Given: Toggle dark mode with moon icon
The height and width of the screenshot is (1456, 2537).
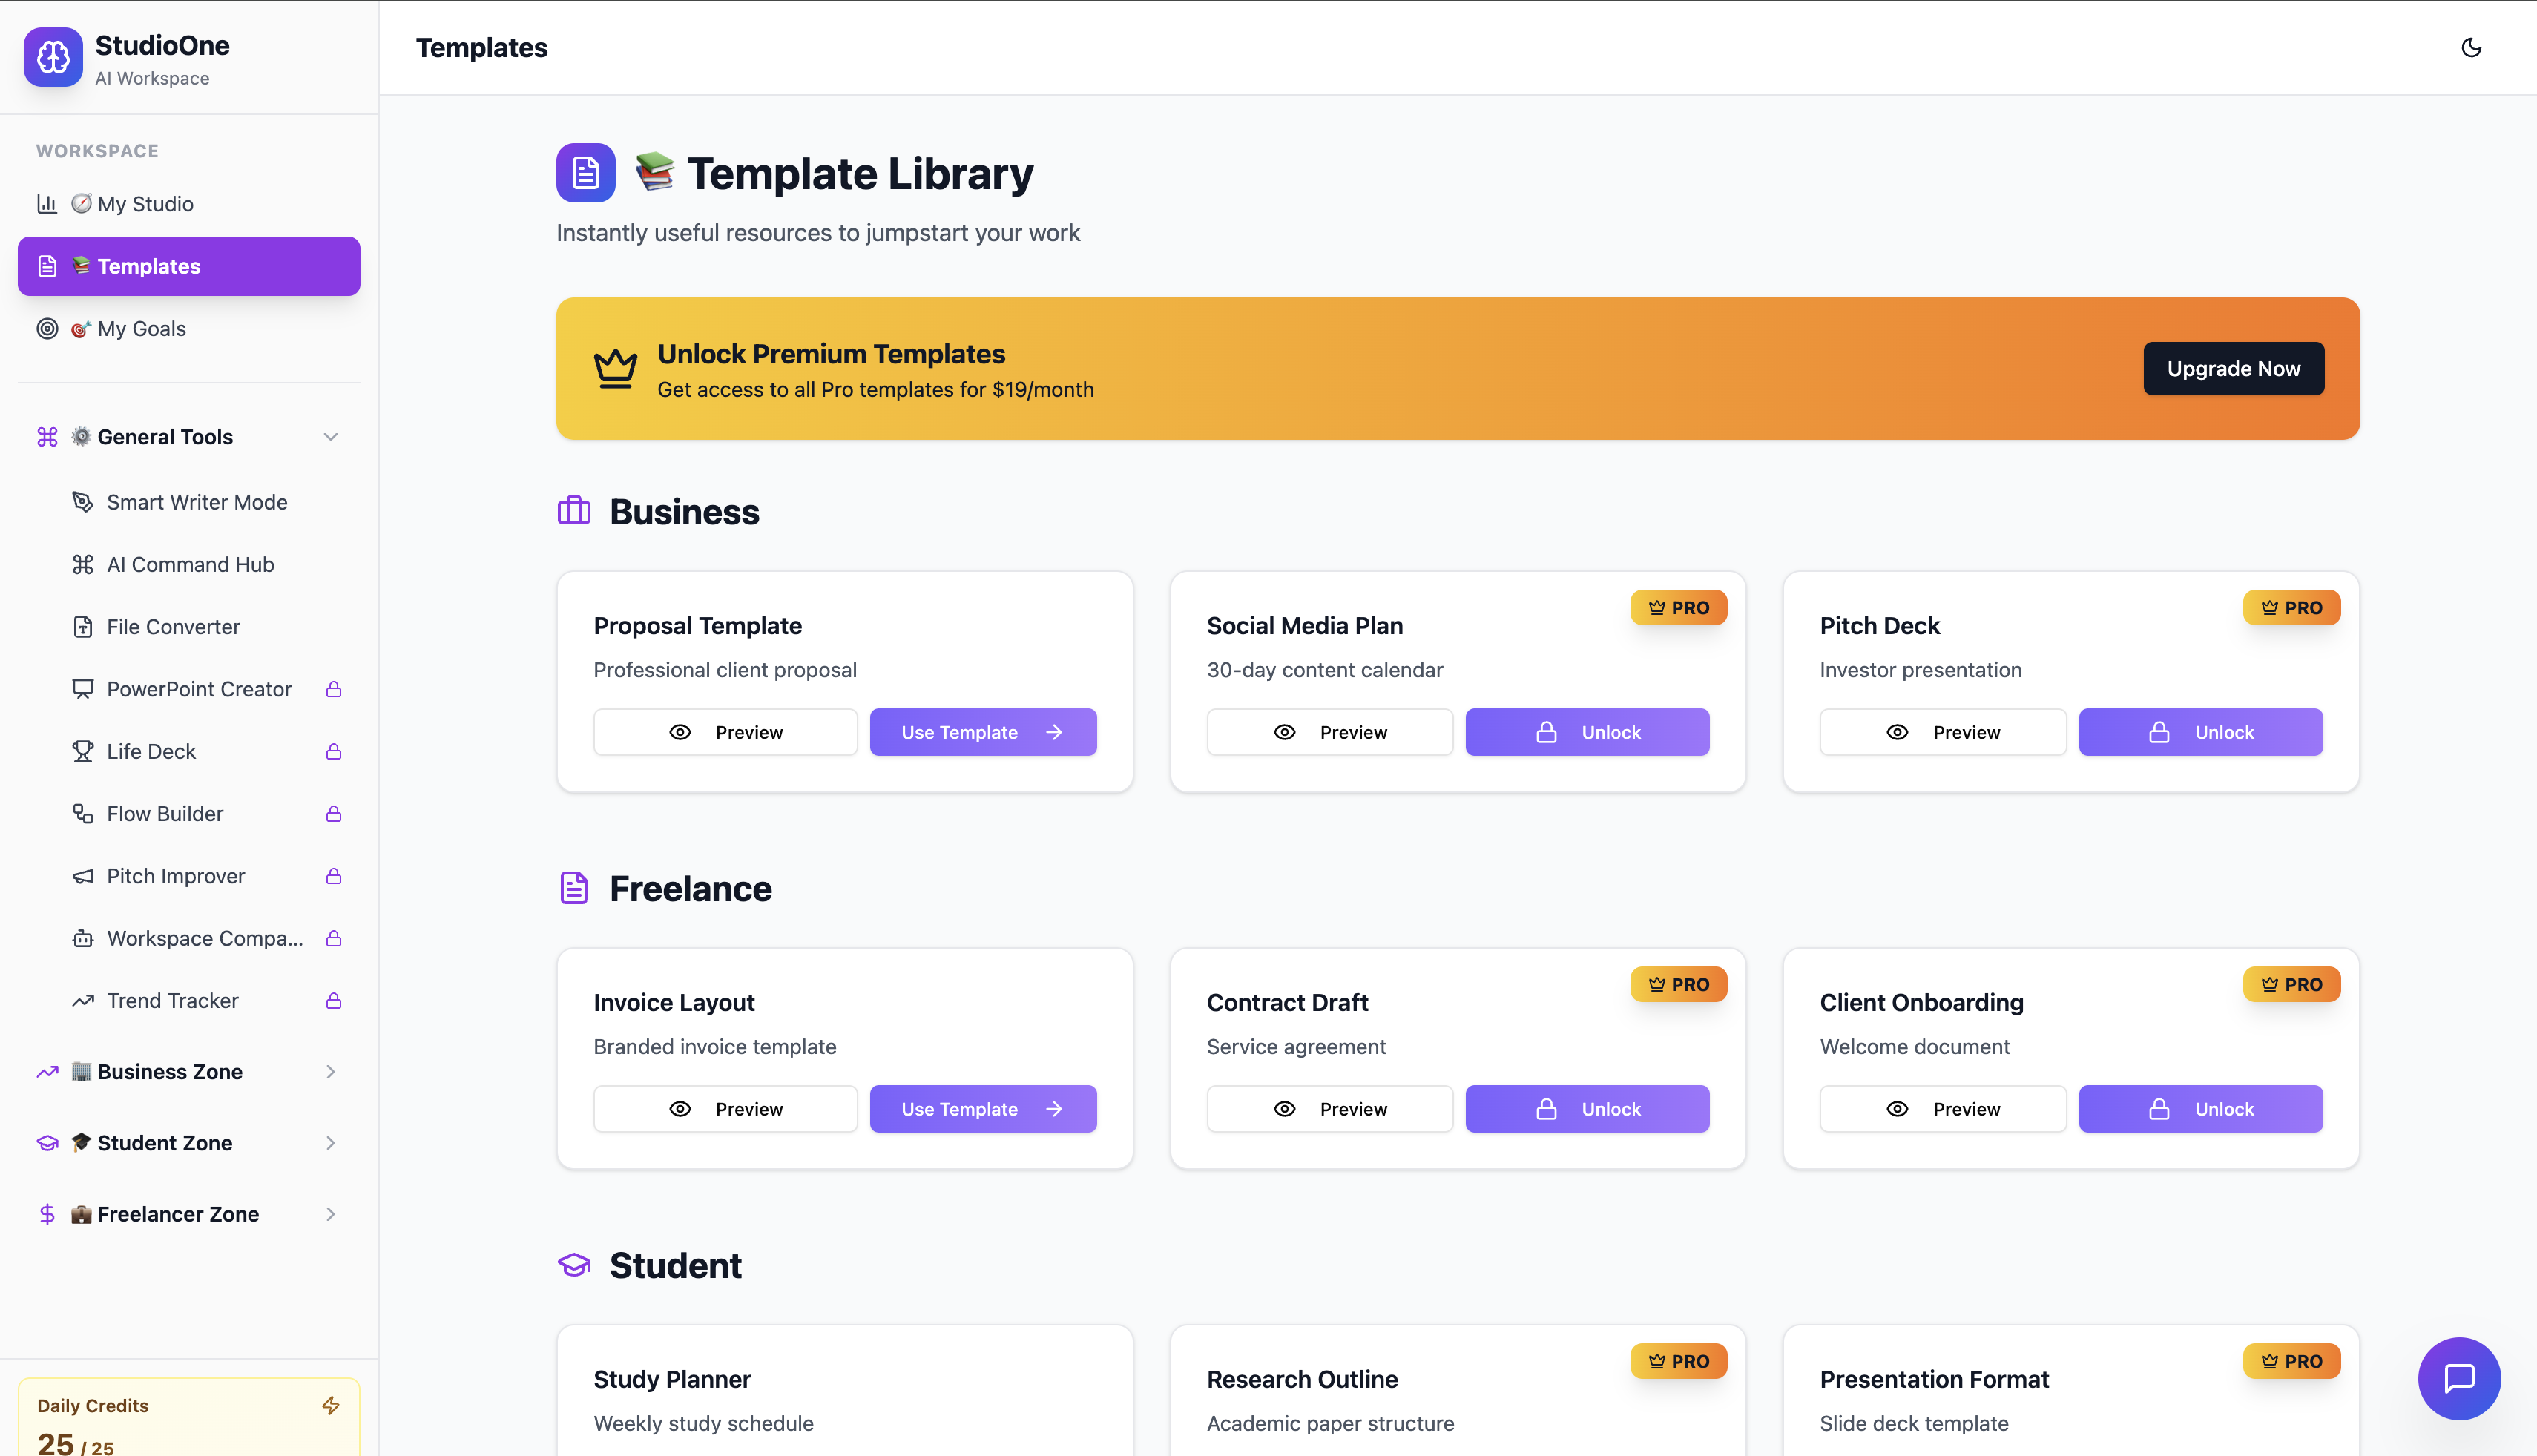Looking at the screenshot, I should [2471, 48].
